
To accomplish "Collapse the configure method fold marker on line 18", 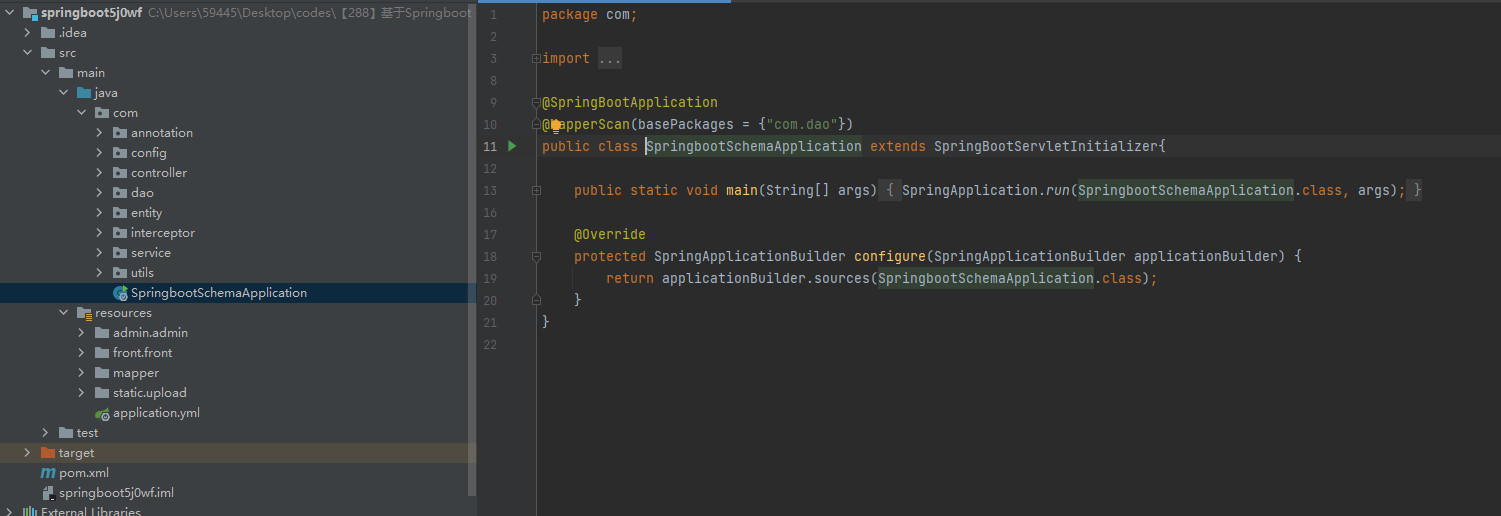I will coord(537,256).
